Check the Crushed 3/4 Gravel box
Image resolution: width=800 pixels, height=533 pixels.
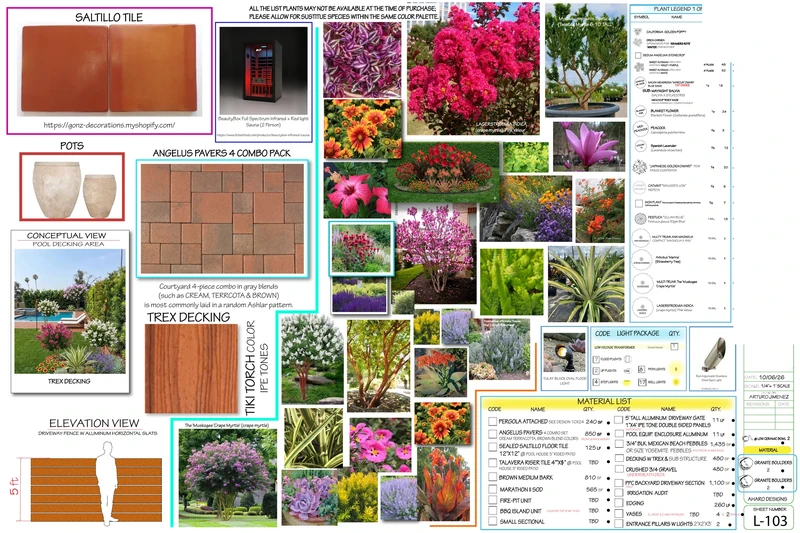618,469
